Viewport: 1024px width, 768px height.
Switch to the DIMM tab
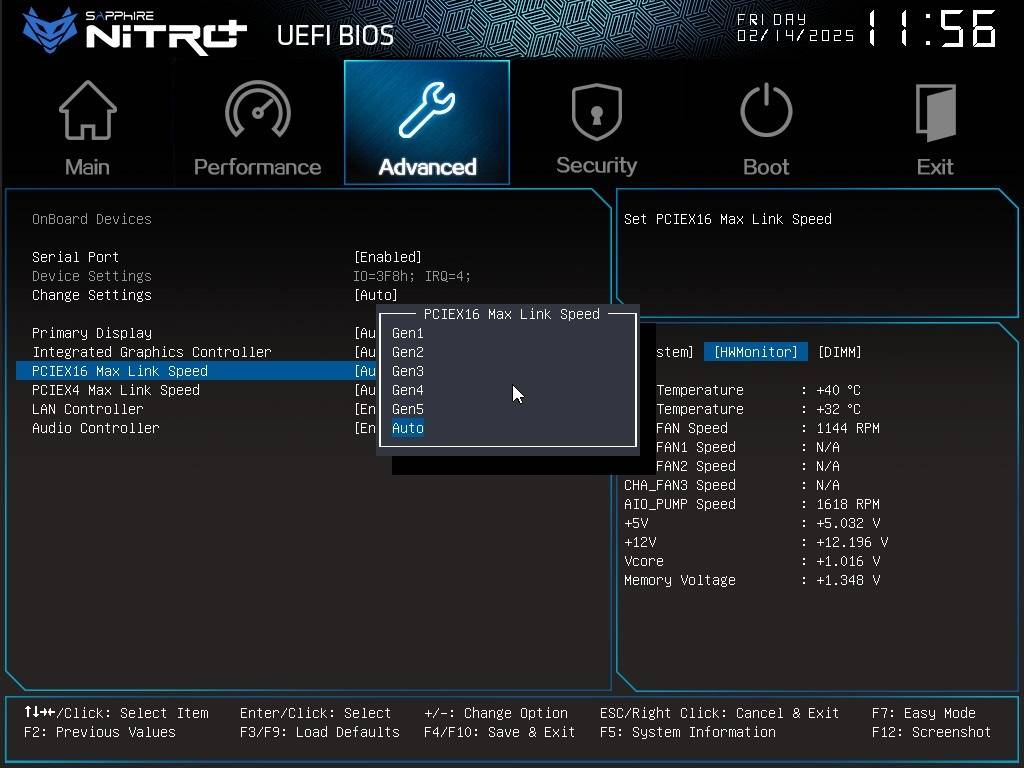(x=839, y=352)
